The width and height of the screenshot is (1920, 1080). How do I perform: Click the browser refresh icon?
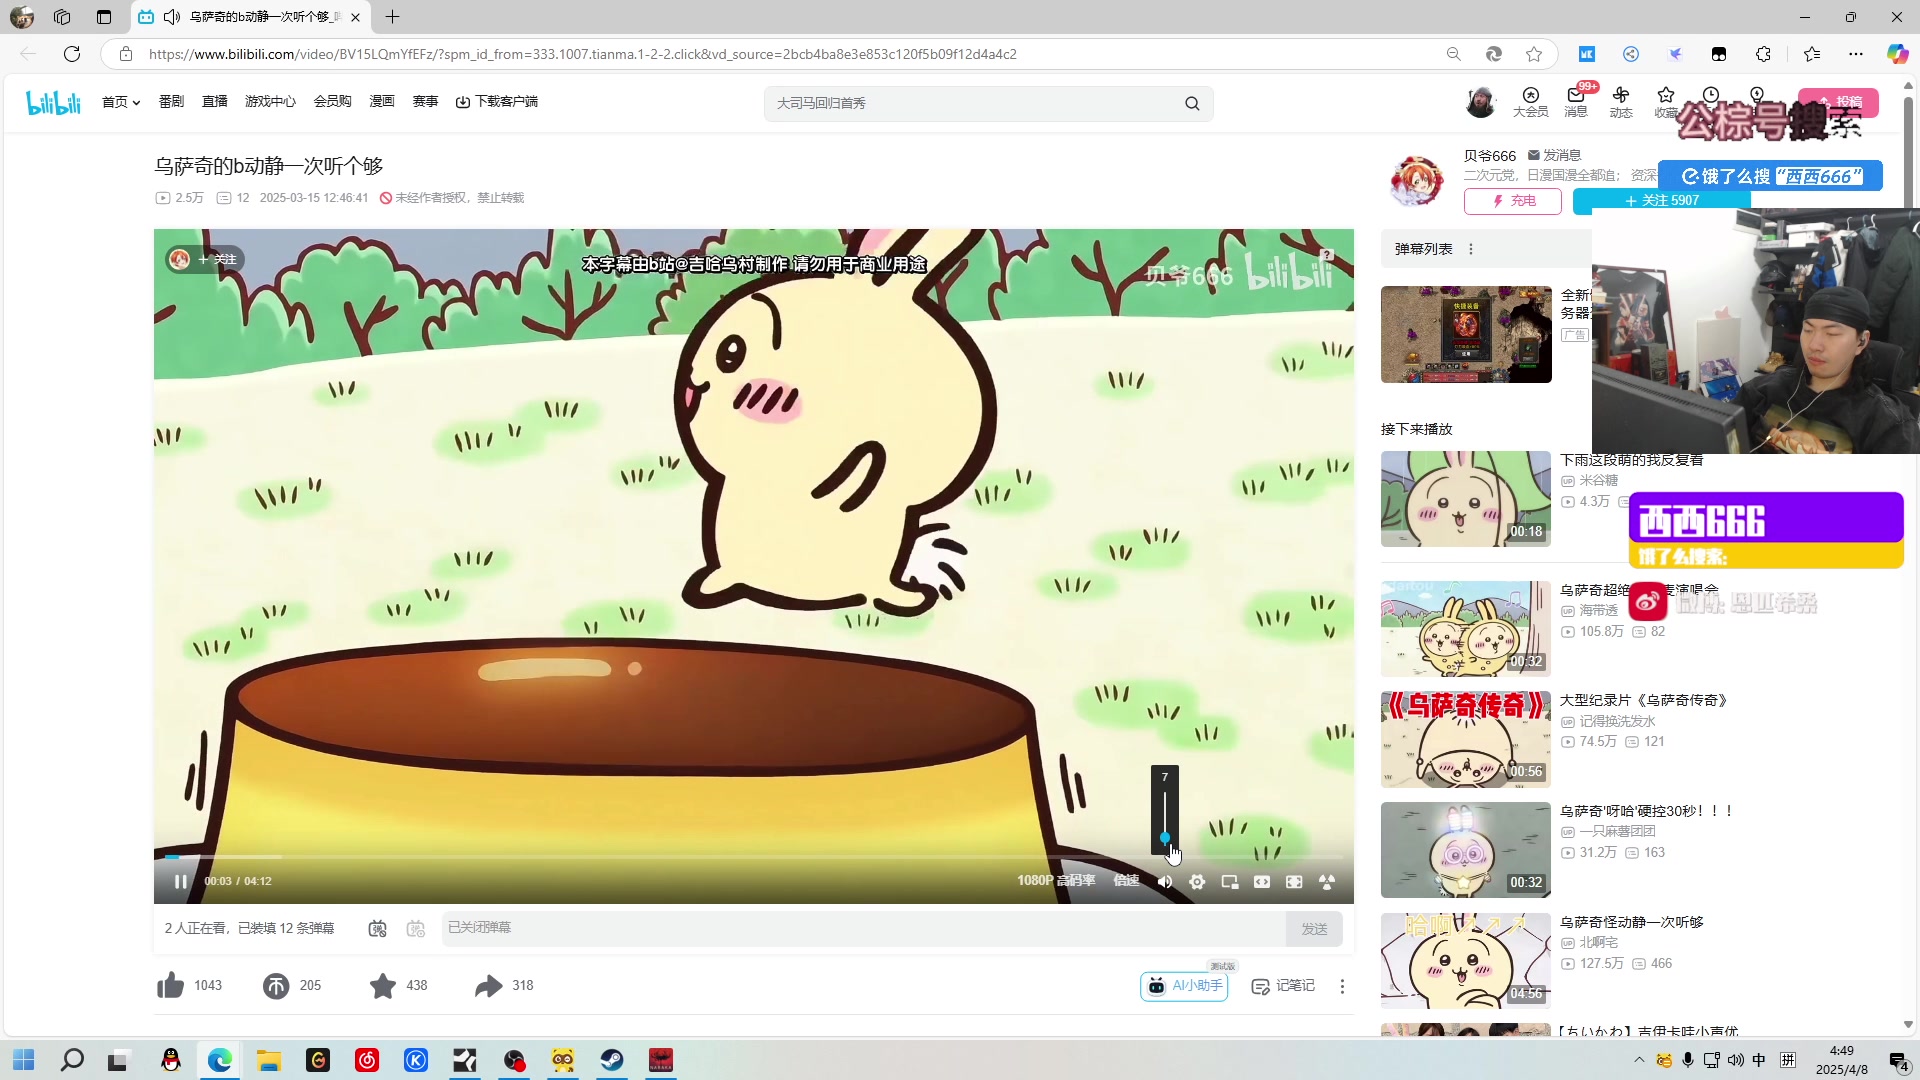pos(72,54)
